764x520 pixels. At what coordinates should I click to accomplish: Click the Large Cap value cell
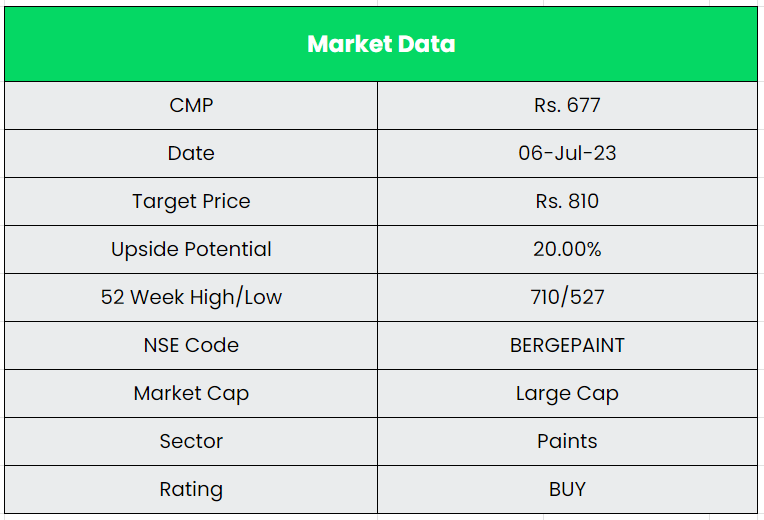[x=567, y=393]
